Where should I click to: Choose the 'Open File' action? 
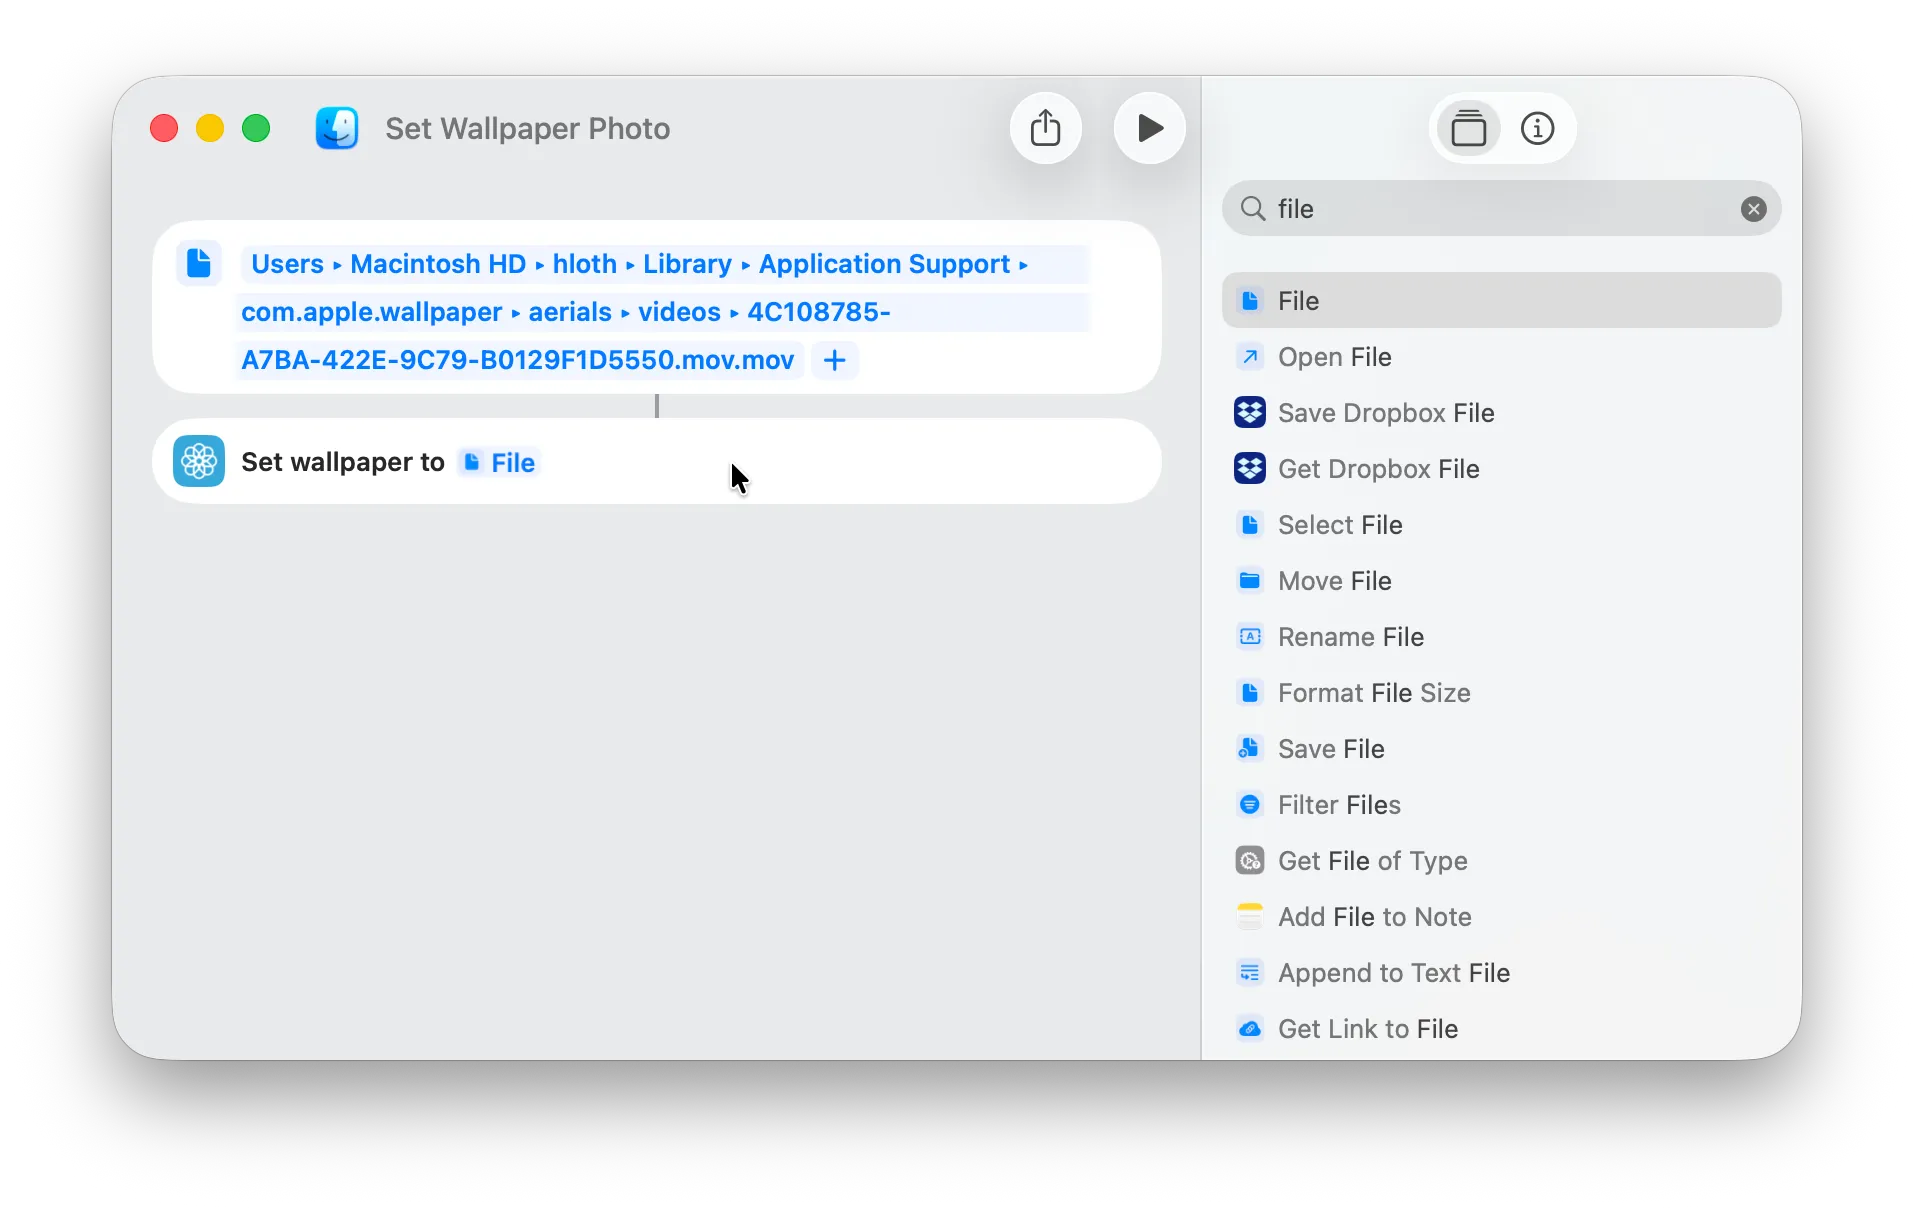[1501, 357]
